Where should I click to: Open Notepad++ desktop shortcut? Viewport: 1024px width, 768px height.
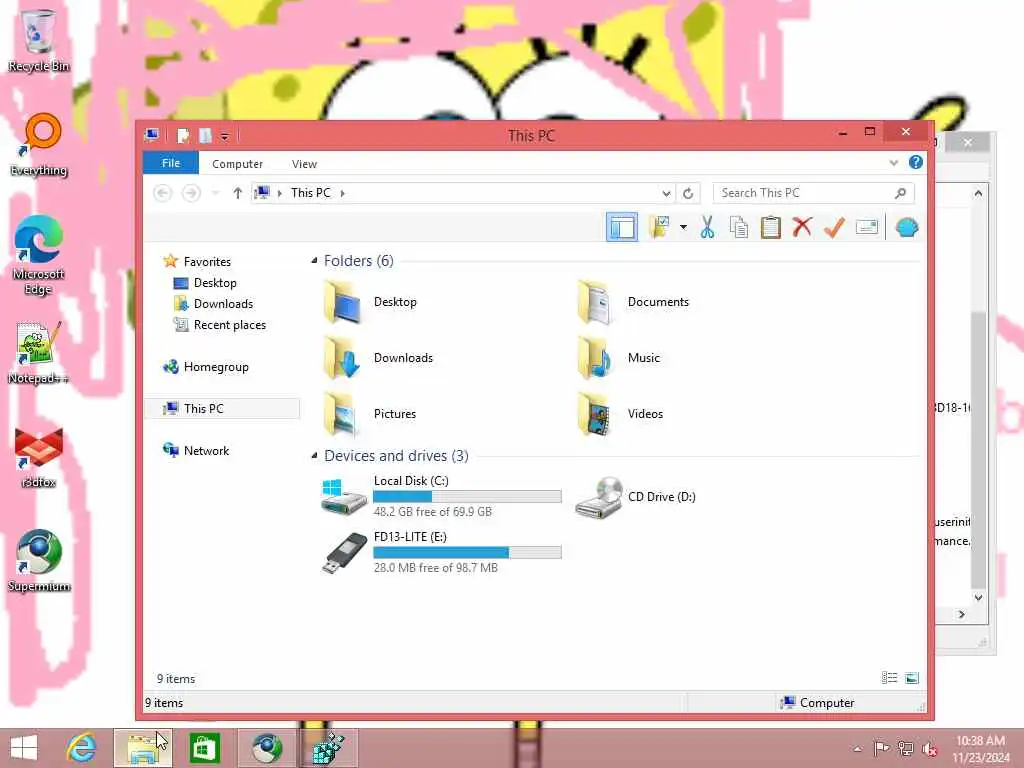coord(38,353)
